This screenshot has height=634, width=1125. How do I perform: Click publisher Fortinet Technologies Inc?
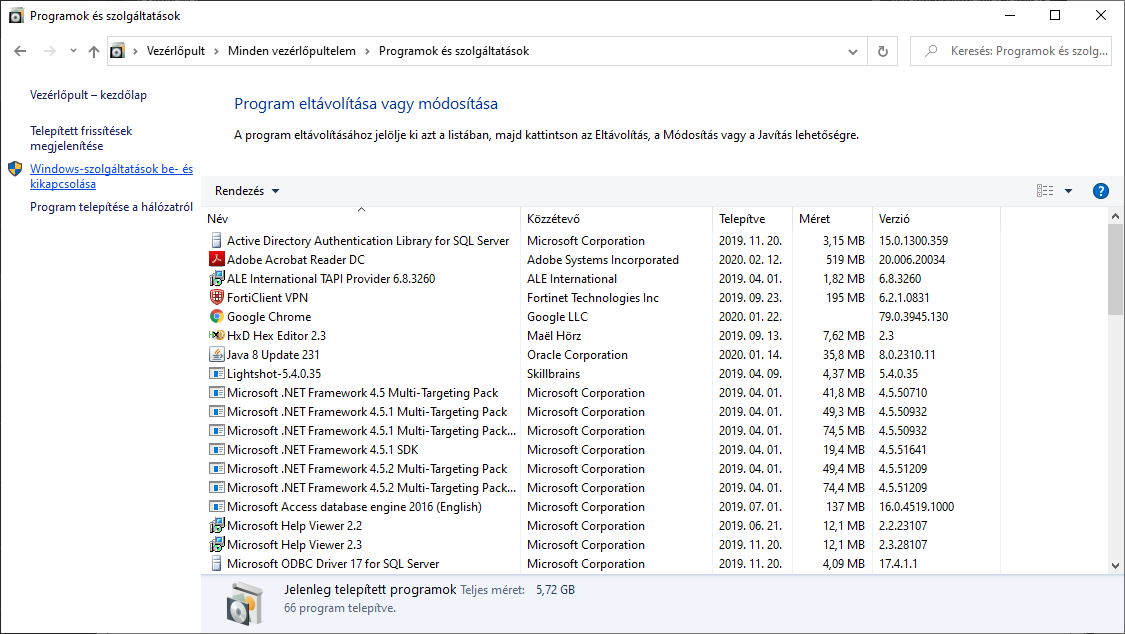point(593,298)
